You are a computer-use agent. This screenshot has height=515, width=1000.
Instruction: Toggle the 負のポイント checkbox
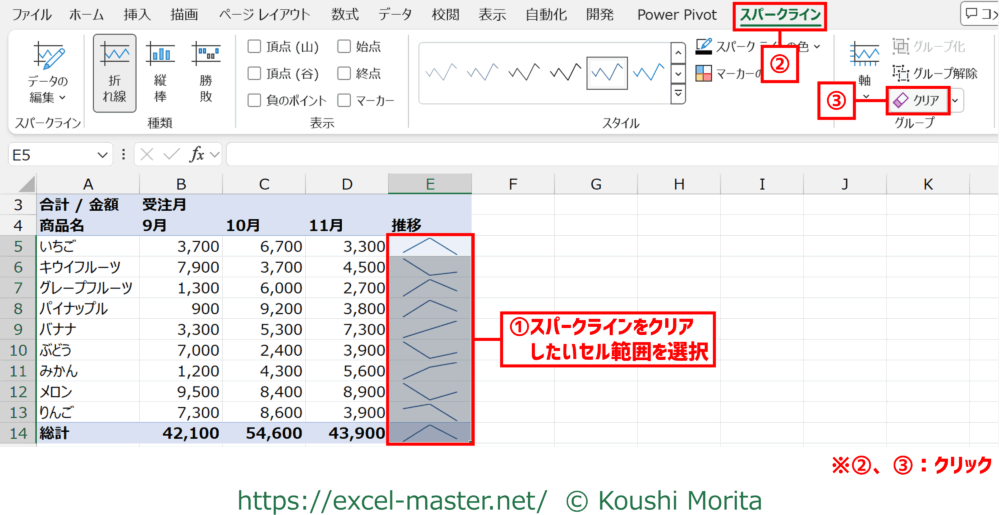pos(255,100)
